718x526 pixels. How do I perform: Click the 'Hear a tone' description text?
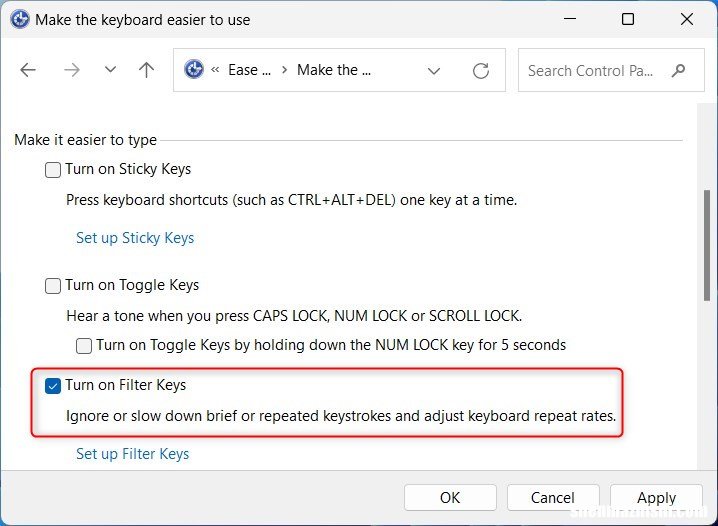tap(294, 316)
